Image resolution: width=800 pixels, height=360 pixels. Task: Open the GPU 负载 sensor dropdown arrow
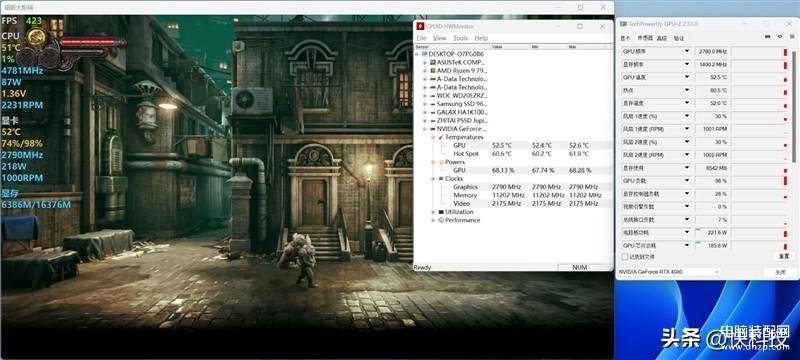687,181
